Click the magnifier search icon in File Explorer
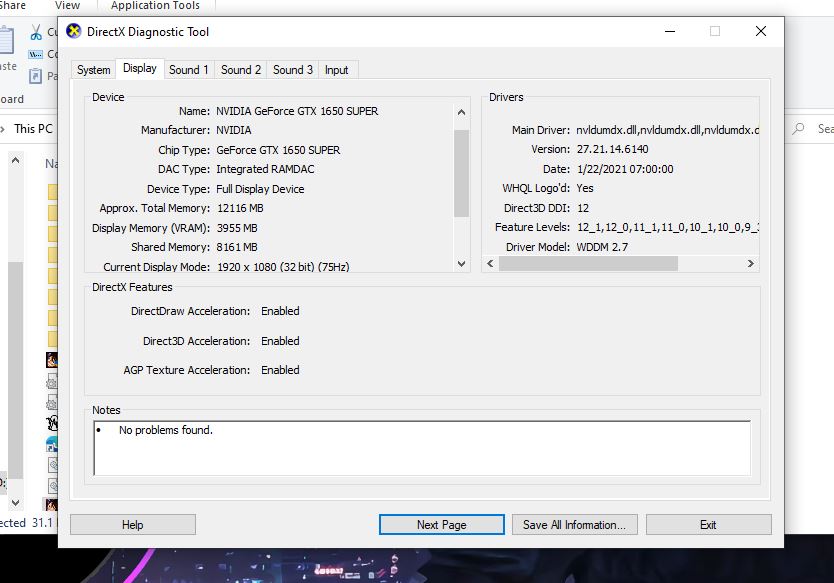This screenshot has height=583, width=834. 799,129
